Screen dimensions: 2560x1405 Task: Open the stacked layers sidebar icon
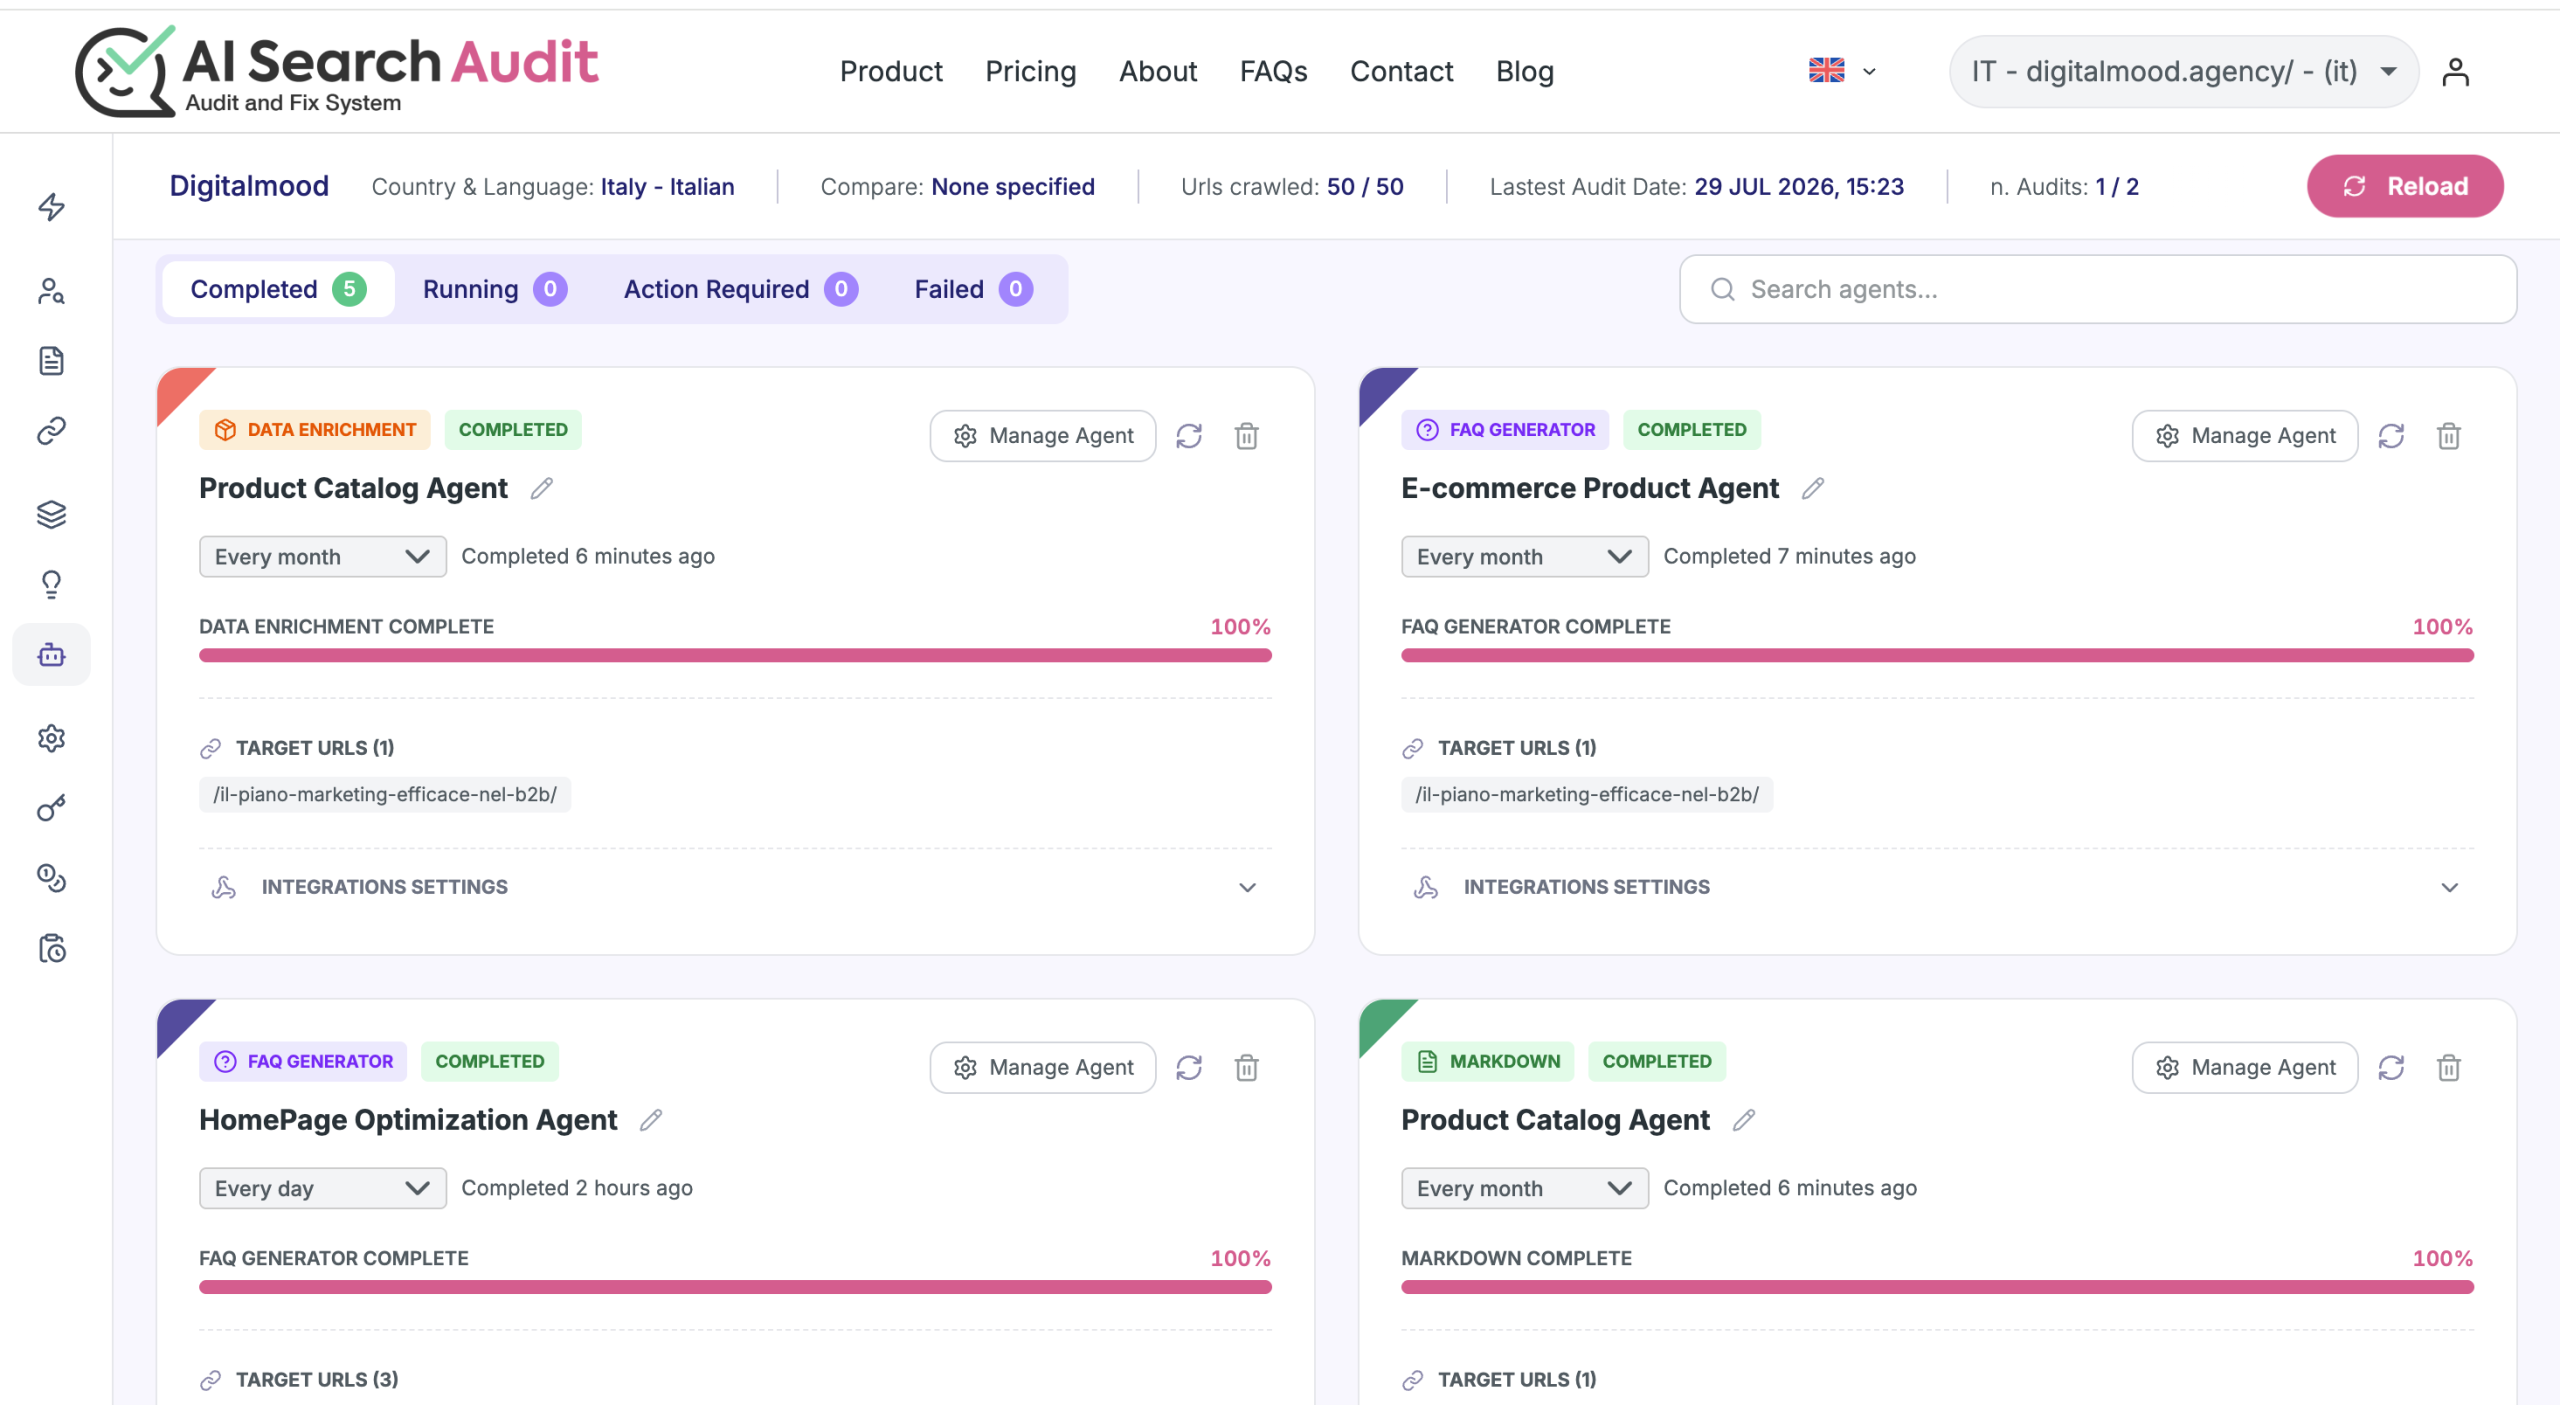[52, 514]
